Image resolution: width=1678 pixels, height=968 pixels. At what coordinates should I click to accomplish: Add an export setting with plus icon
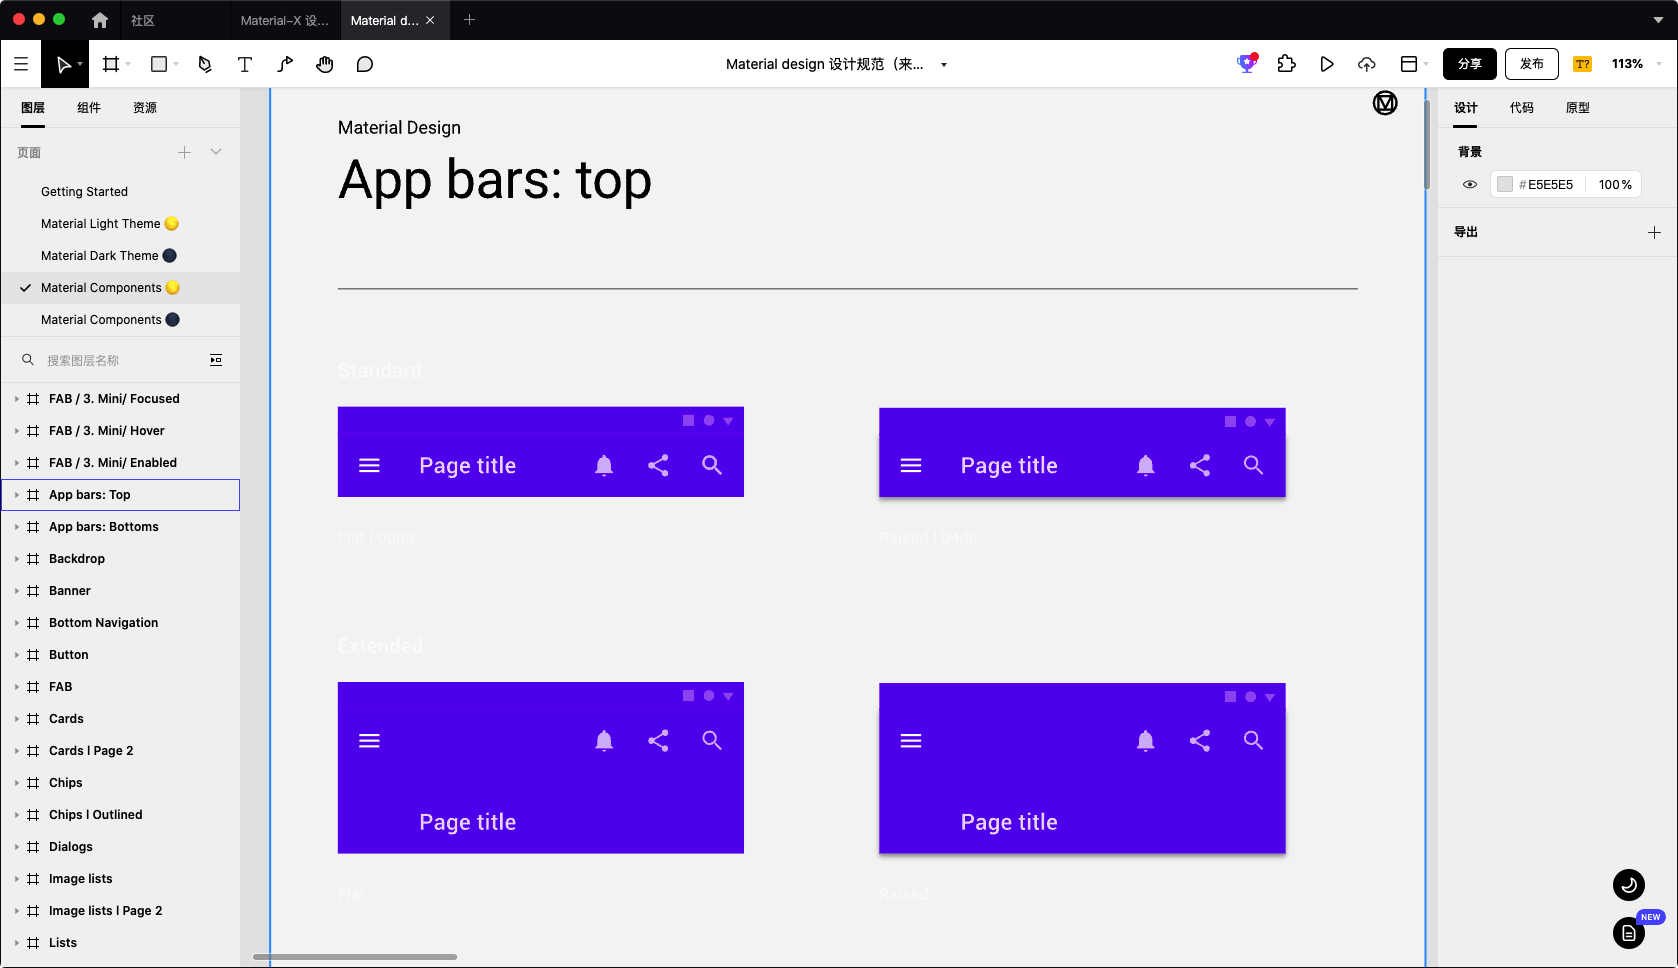(x=1654, y=232)
